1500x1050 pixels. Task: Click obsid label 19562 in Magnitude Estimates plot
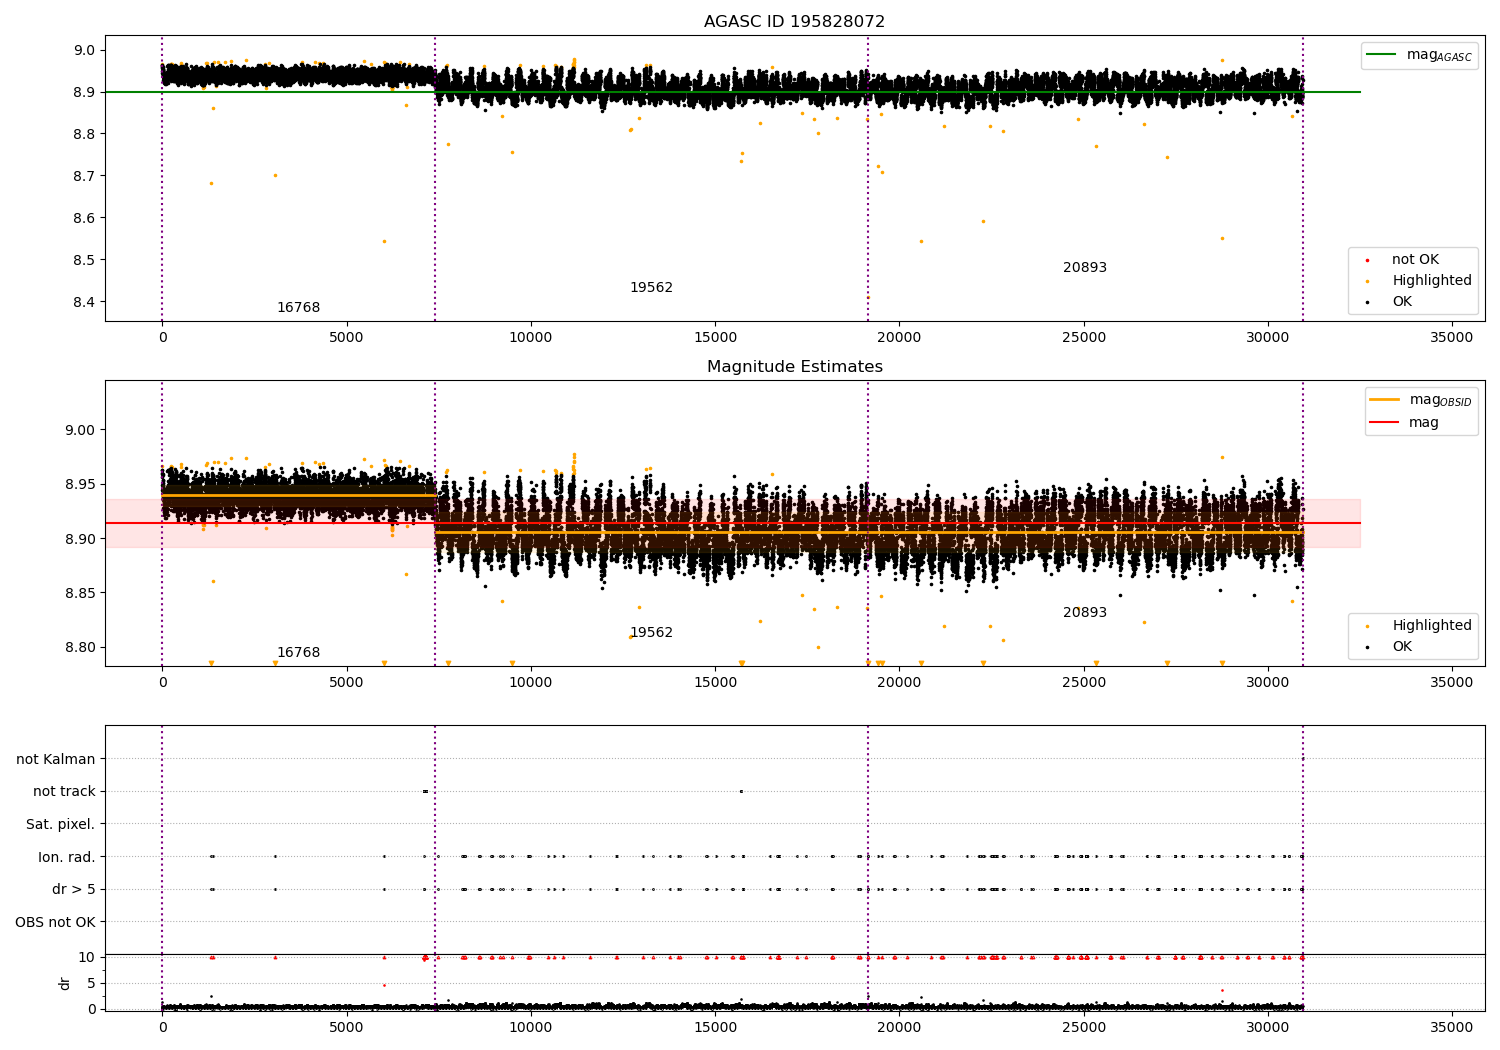click(651, 633)
